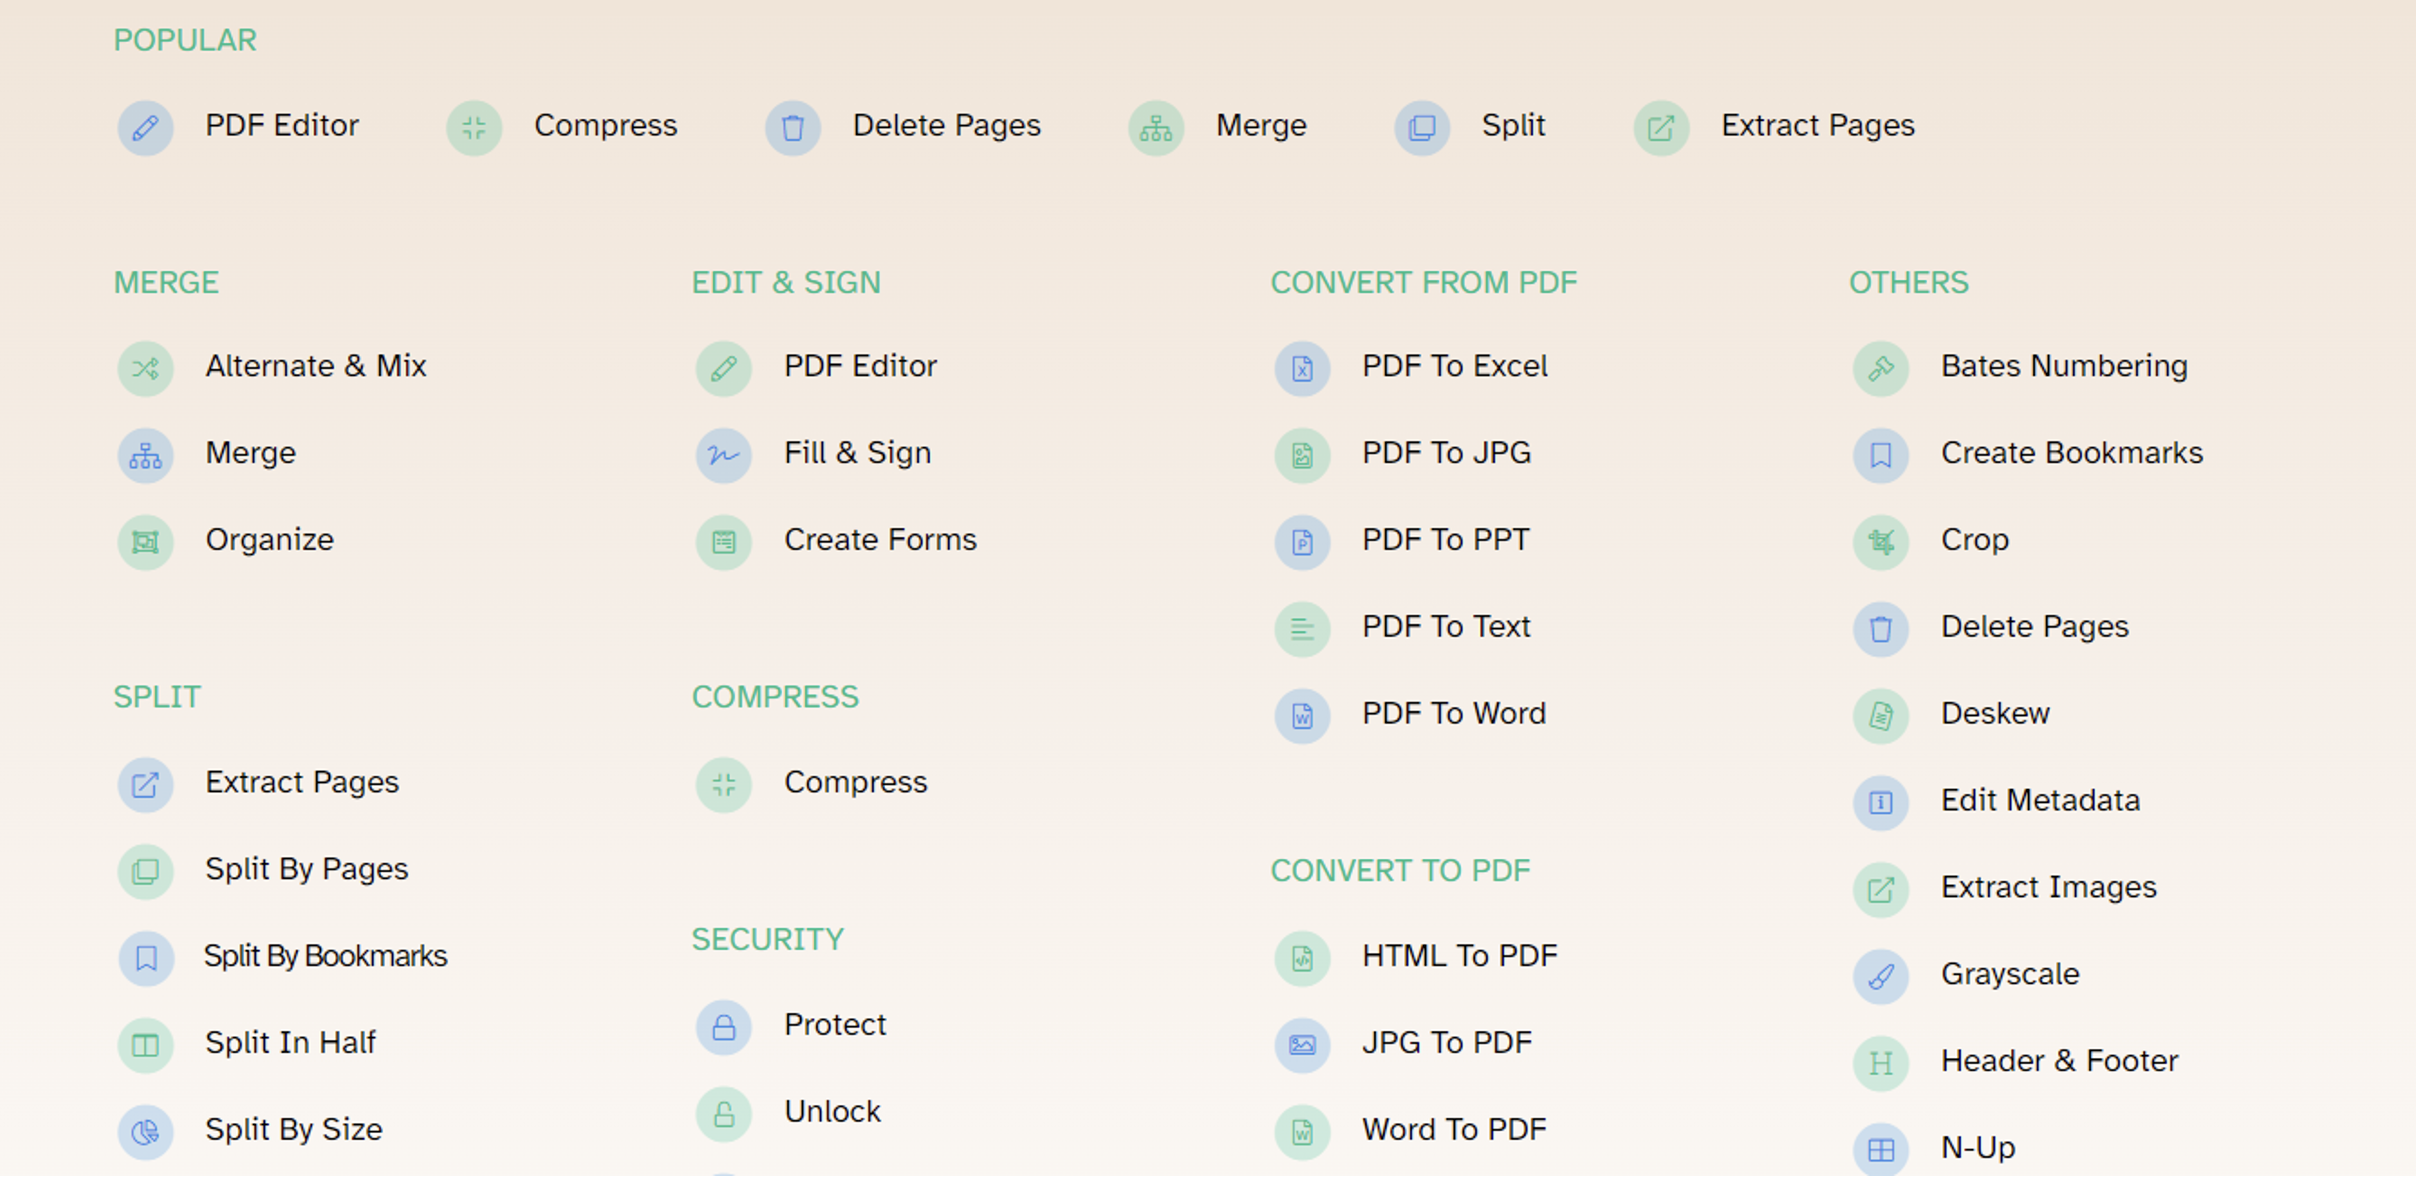
Task: Click the shuffle icon for Alternate & Mix
Action: tap(145, 368)
